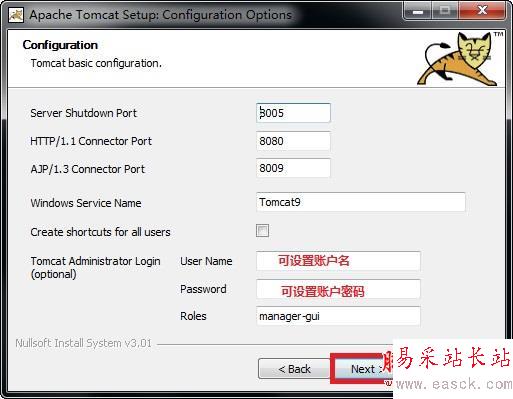Go back with the Back button
Screen dimensions: 513x399
(294, 369)
